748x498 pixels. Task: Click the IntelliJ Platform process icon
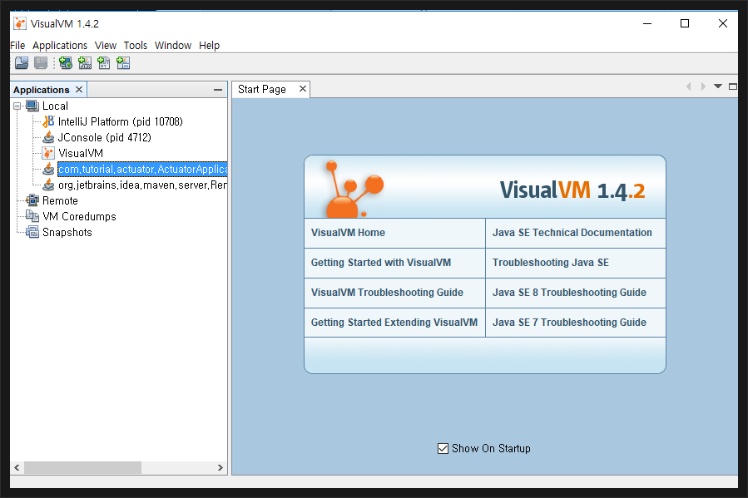(x=48, y=122)
